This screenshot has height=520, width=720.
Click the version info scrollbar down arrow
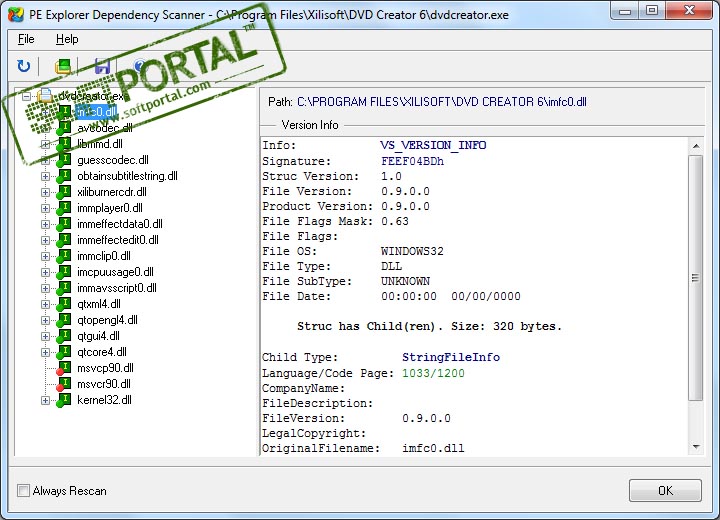696,447
